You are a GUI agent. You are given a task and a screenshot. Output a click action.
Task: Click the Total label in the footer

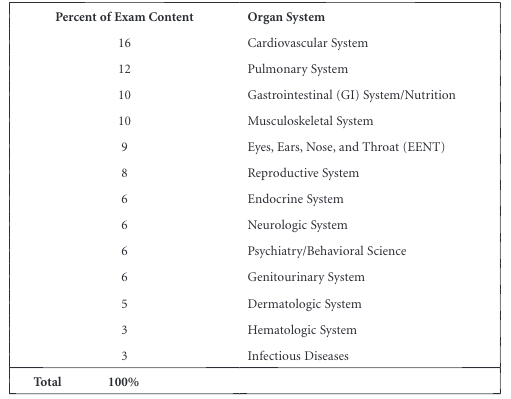pos(47,382)
